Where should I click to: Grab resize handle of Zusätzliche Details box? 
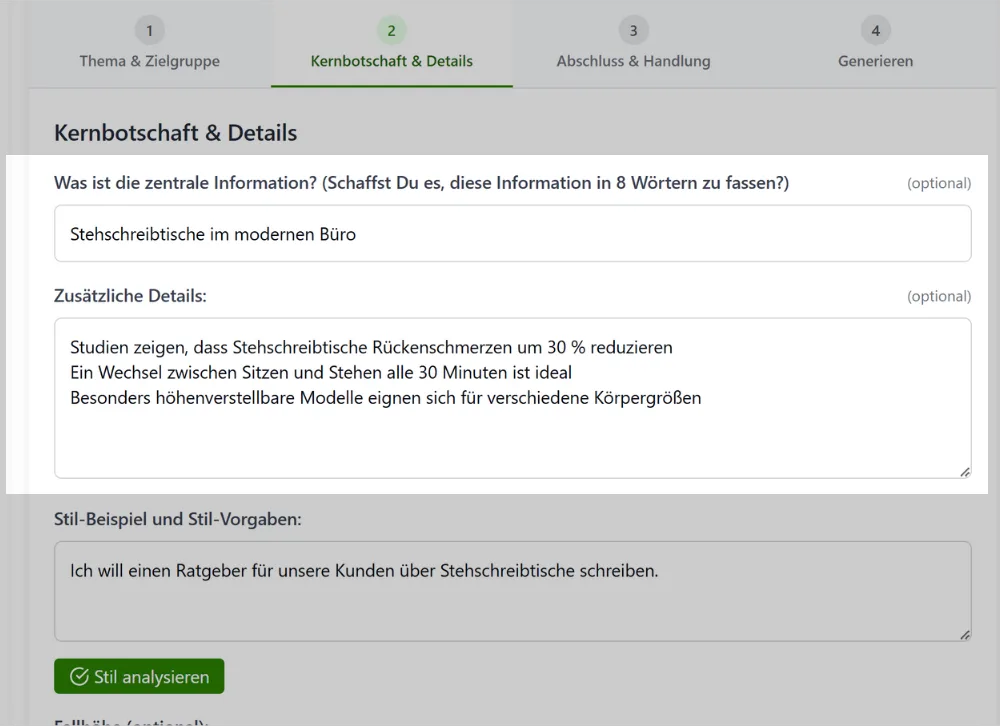point(965,472)
